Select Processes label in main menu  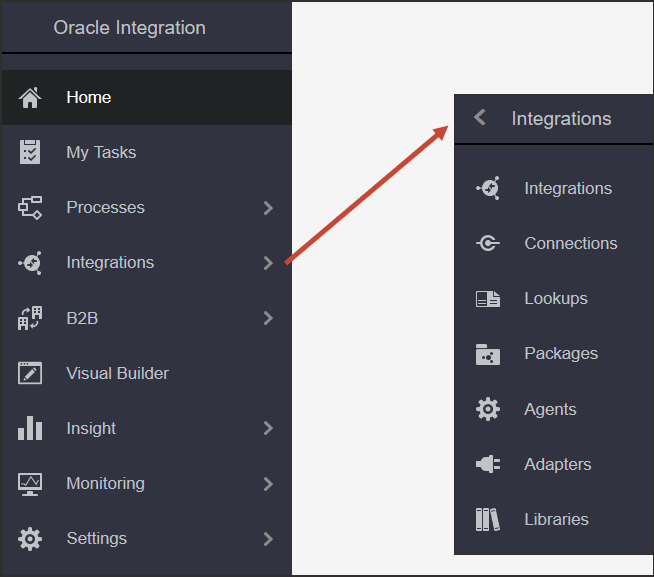click(x=106, y=207)
